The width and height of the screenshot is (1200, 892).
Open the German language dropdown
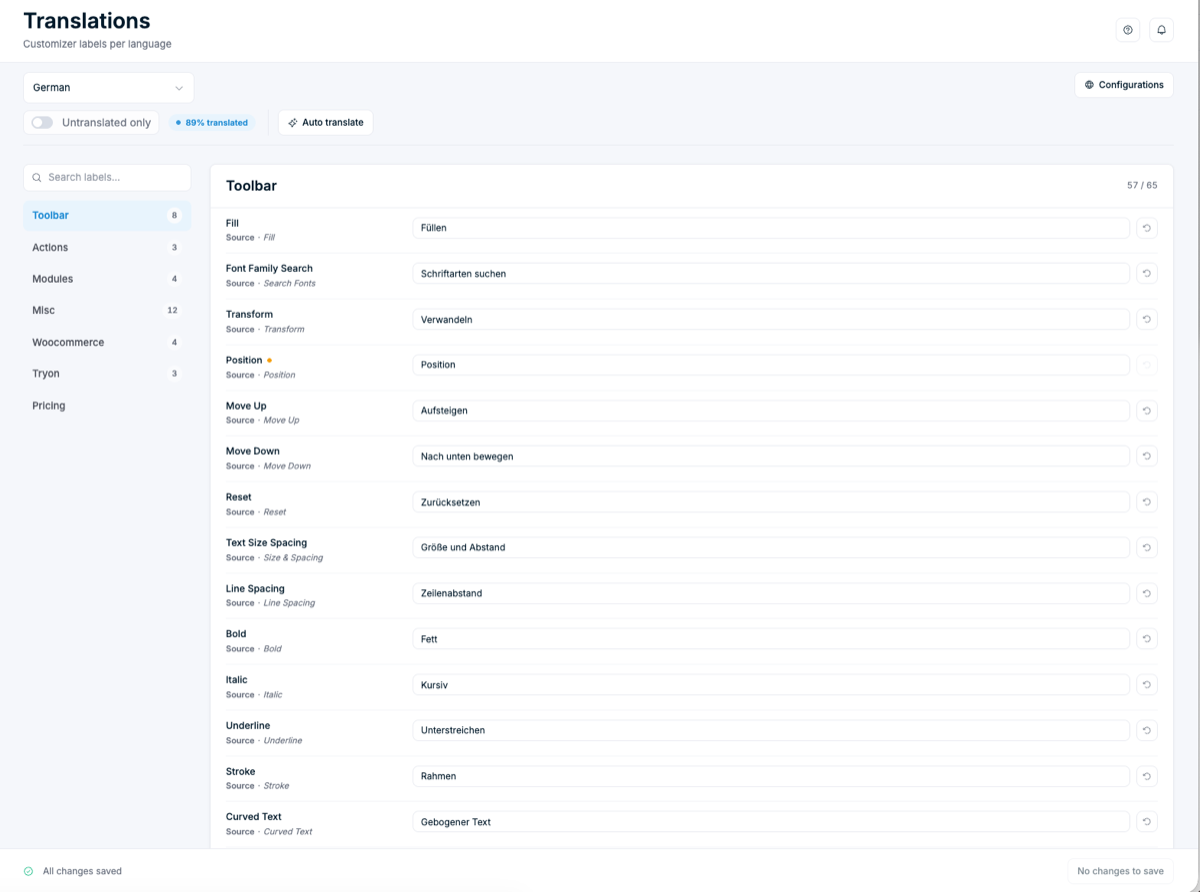108,88
